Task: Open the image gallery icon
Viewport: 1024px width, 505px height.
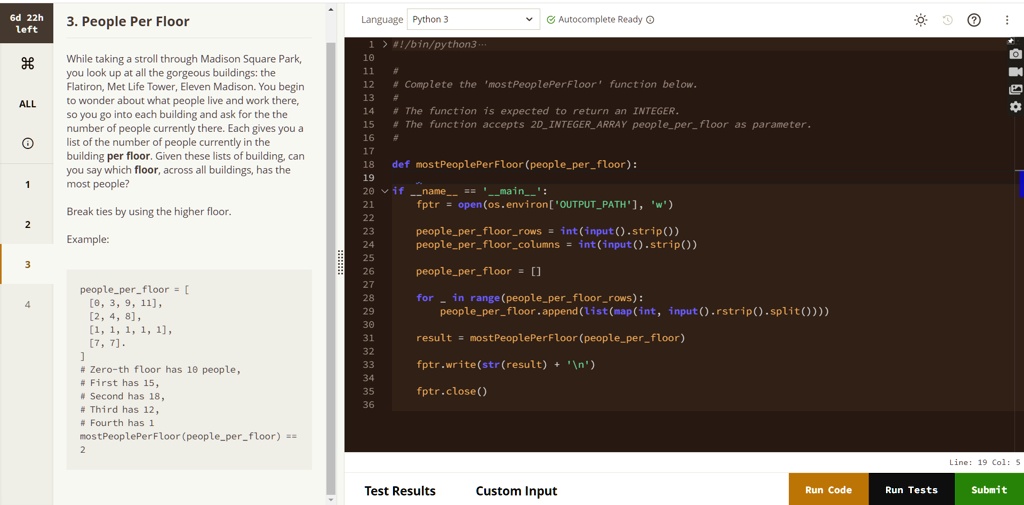Action: coord(1016,90)
